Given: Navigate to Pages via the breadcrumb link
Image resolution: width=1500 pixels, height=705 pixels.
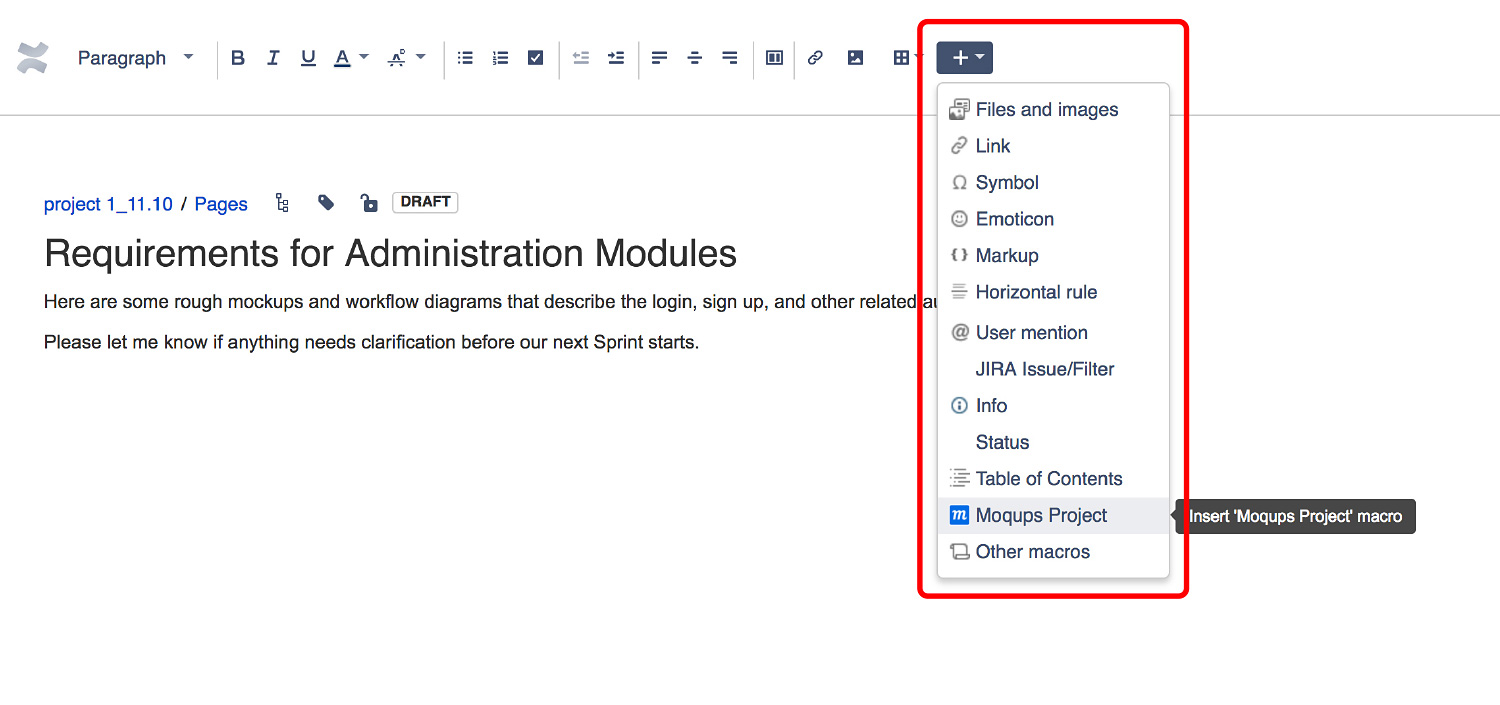Looking at the screenshot, I should (221, 204).
